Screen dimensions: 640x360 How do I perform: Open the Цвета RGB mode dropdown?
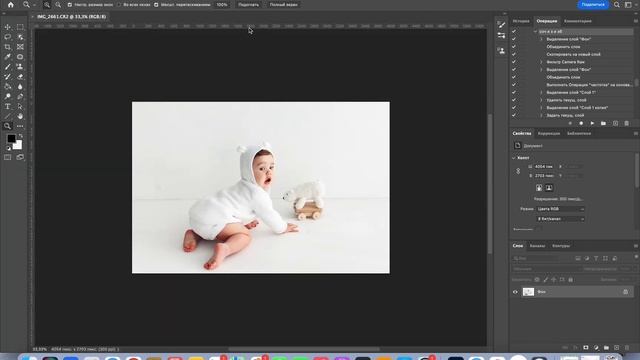click(x=560, y=209)
